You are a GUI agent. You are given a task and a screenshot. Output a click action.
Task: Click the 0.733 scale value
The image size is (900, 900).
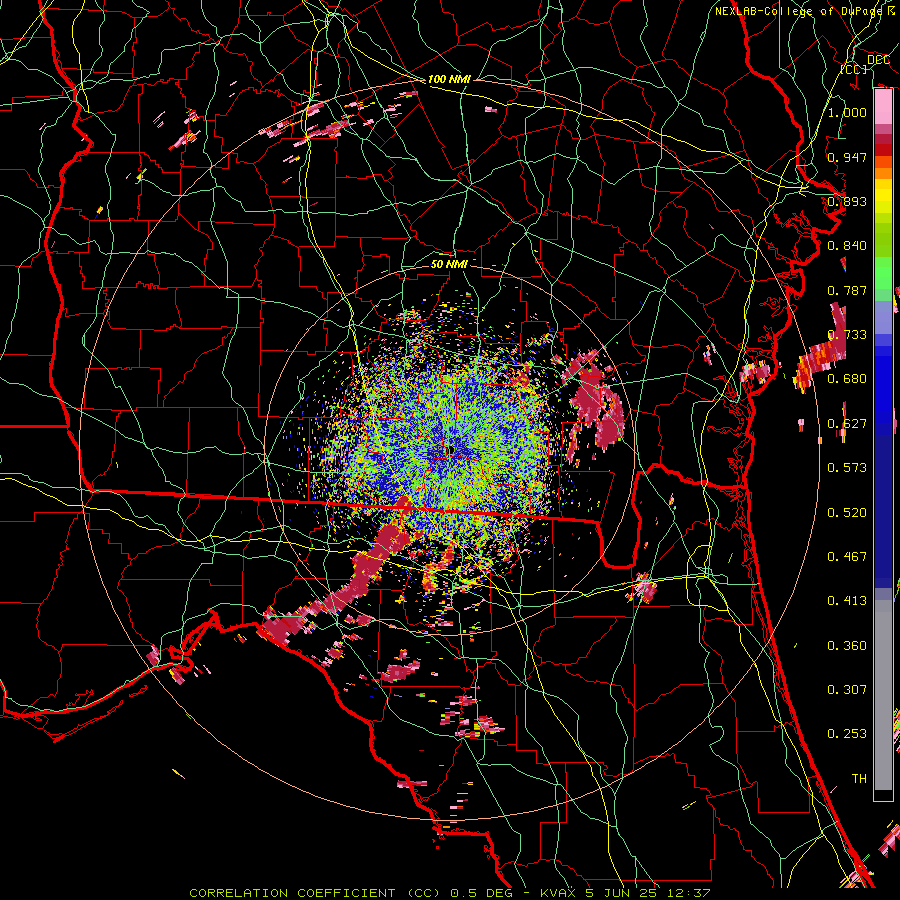(847, 335)
